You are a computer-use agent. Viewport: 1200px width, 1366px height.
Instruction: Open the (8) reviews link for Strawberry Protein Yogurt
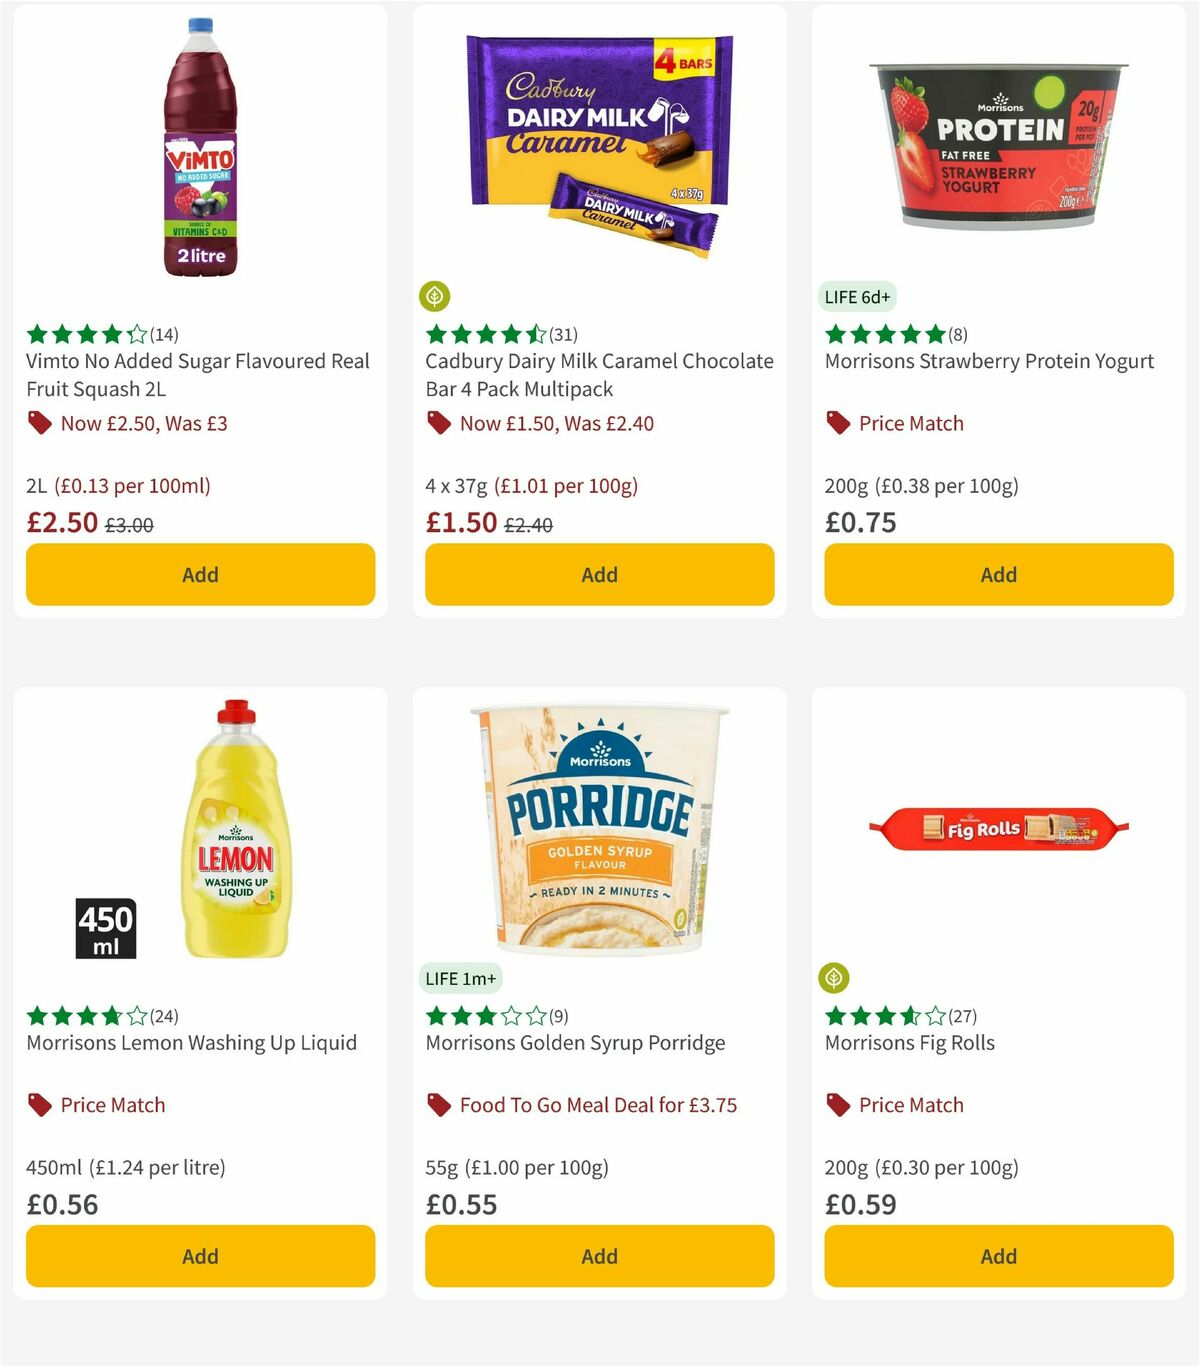pyautogui.click(x=956, y=334)
